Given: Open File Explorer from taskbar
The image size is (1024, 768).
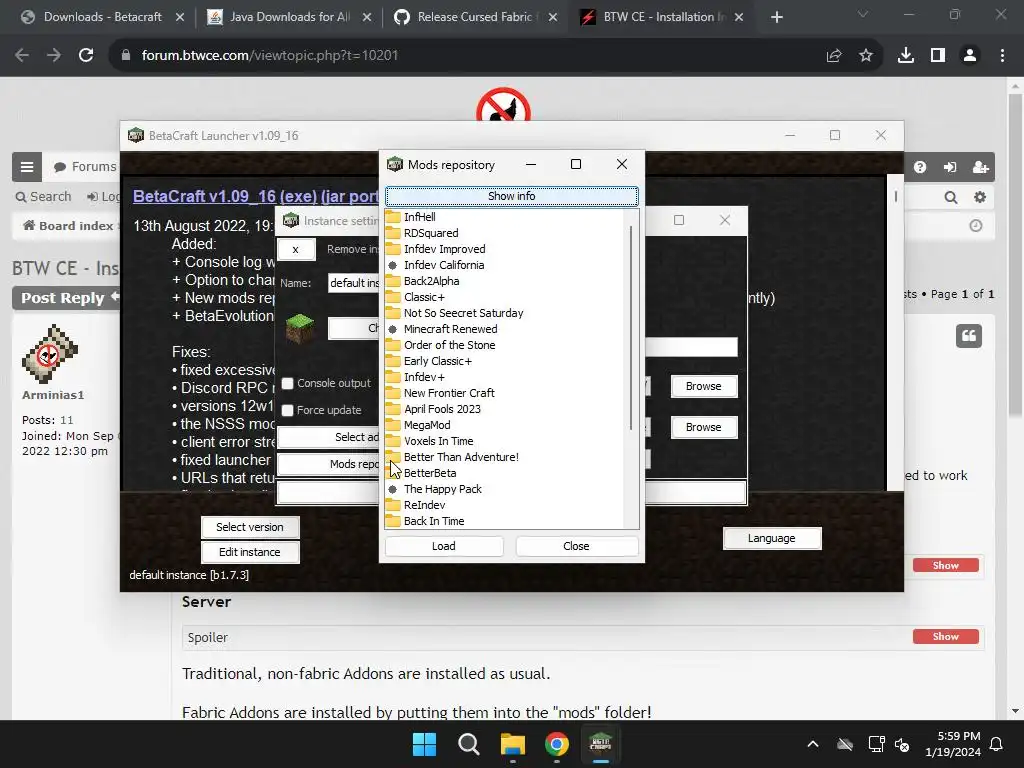Looking at the screenshot, I should coord(513,744).
